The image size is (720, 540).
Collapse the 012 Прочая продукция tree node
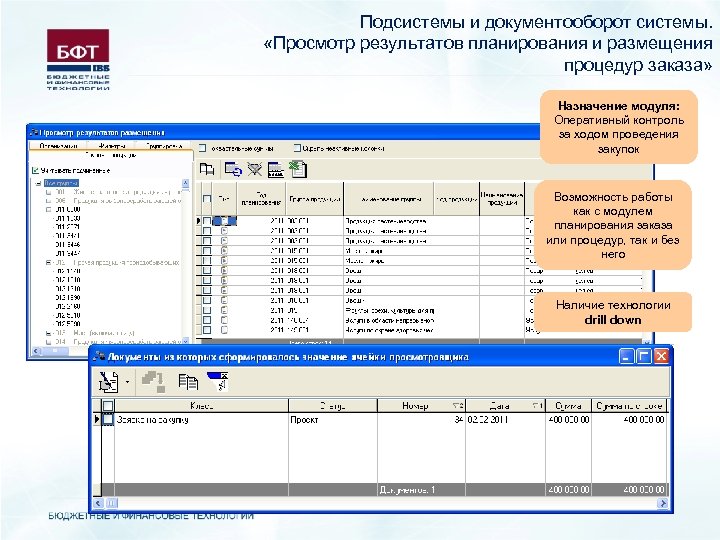48,263
